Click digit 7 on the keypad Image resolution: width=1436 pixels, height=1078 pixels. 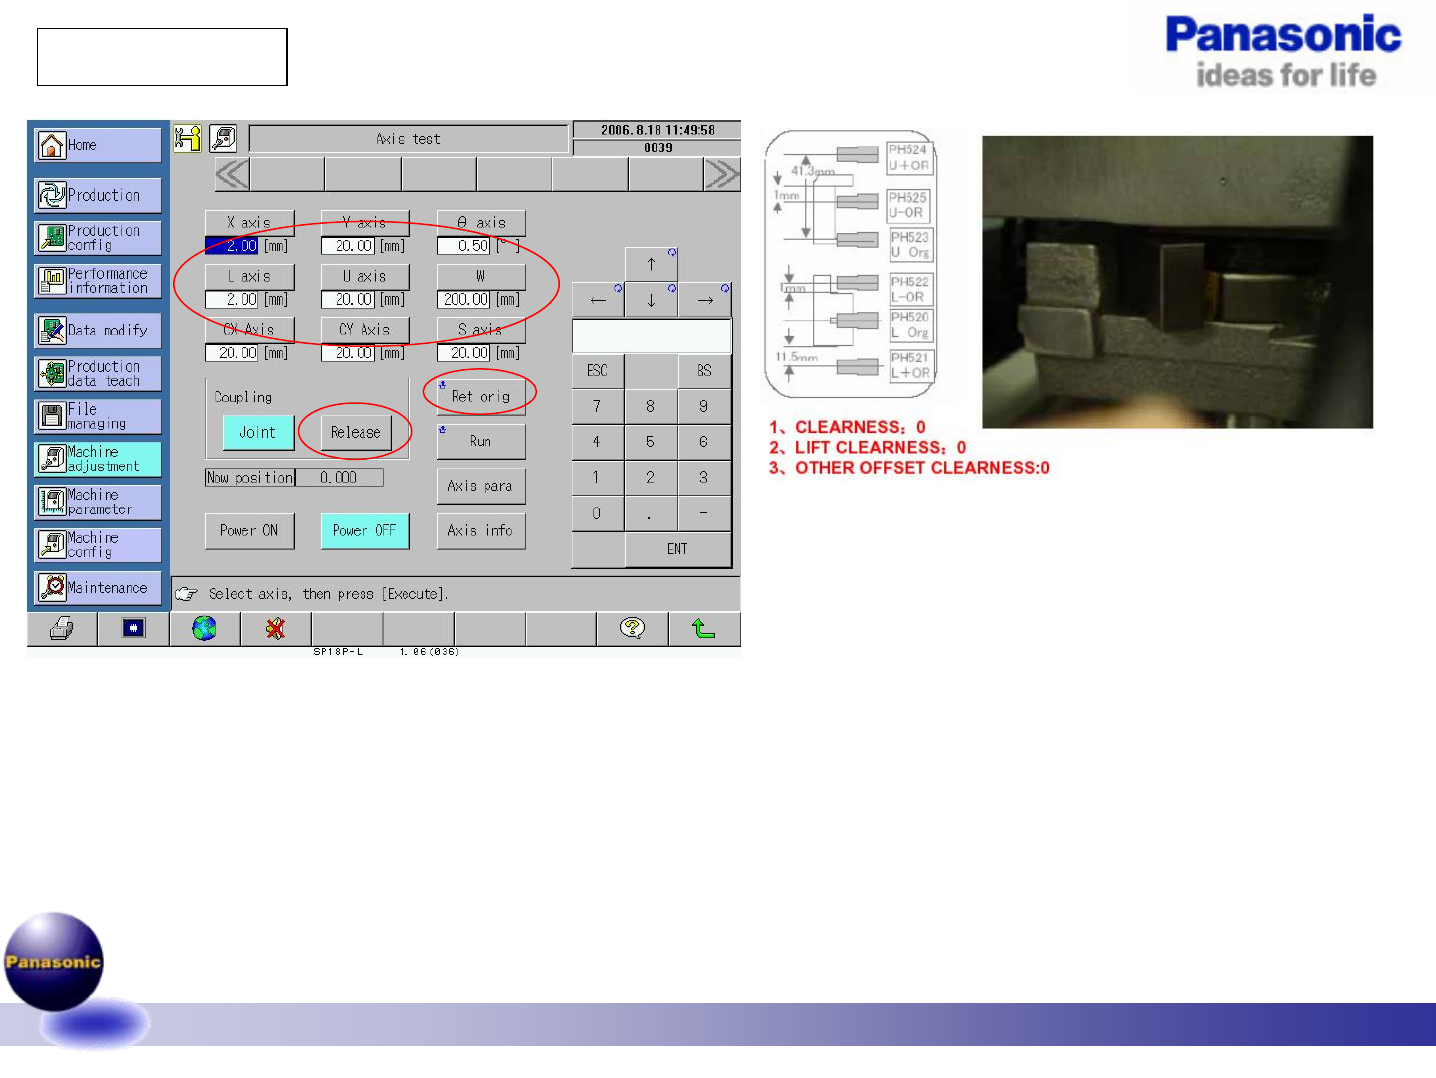(598, 406)
